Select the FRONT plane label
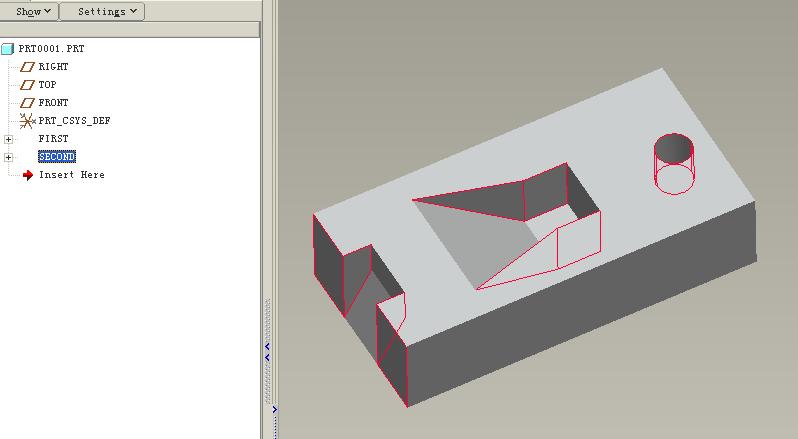 53,103
